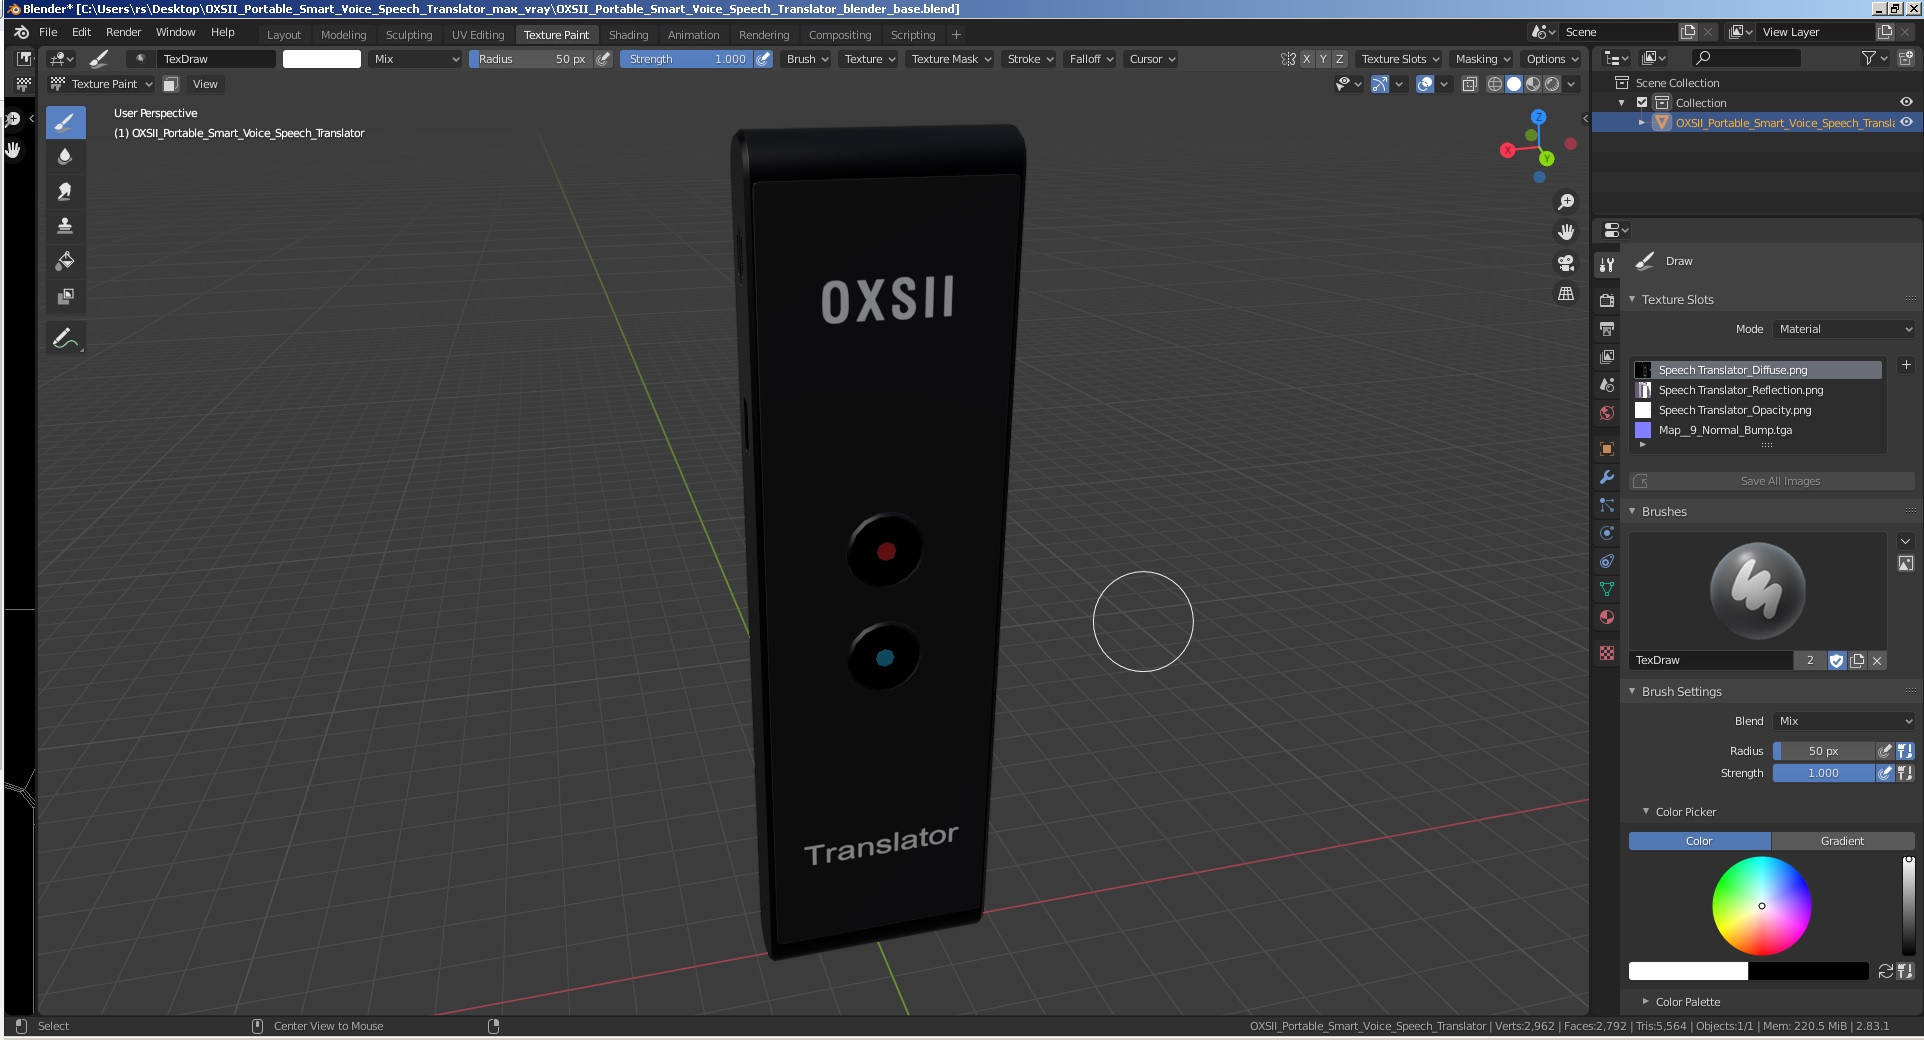Viewport: 1924px width, 1040px height.
Task: Open the Texture properties checker tab
Action: click(1607, 653)
